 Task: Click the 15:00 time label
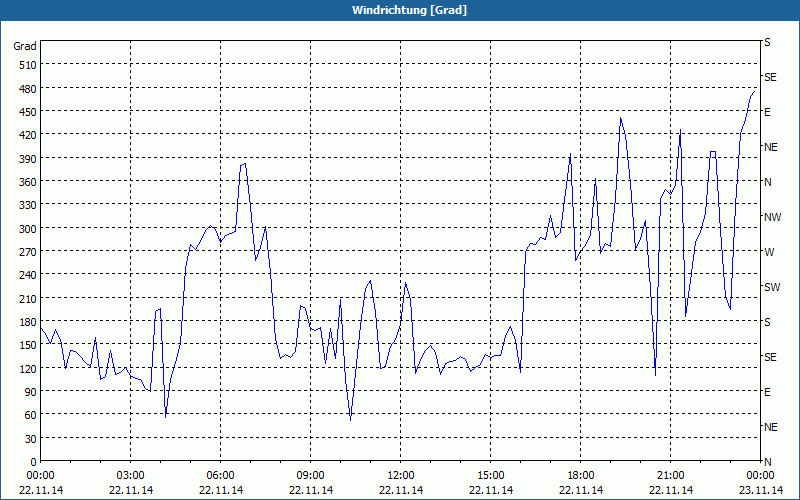(x=491, y=476)
